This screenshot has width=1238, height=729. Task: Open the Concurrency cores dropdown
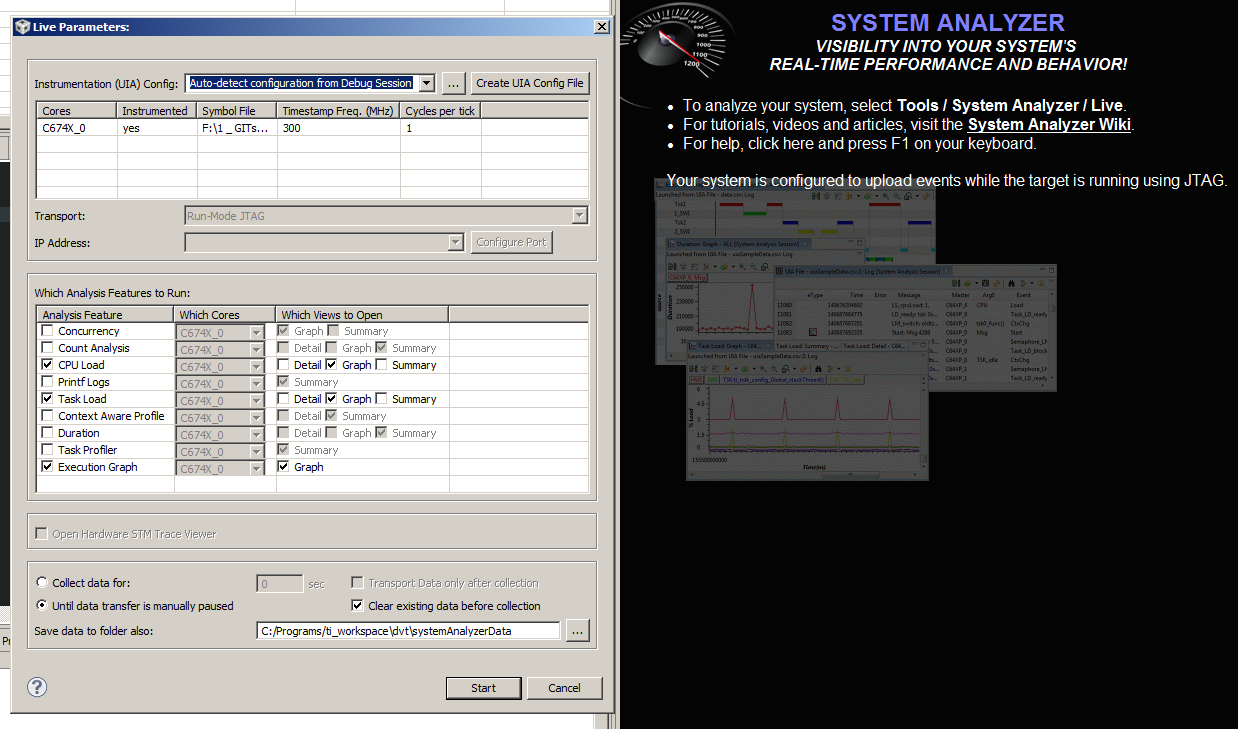[x=256, y=332]
